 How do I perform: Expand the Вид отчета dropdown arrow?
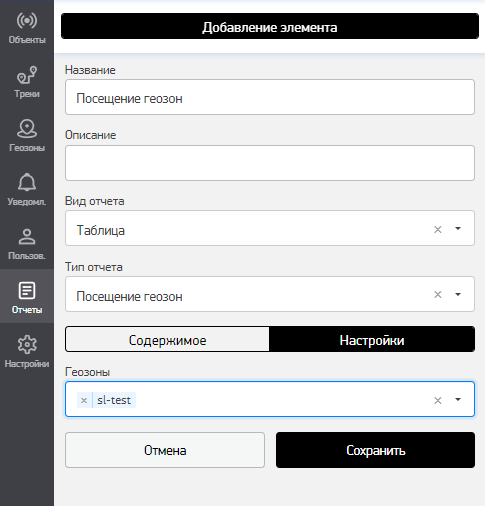458,229
